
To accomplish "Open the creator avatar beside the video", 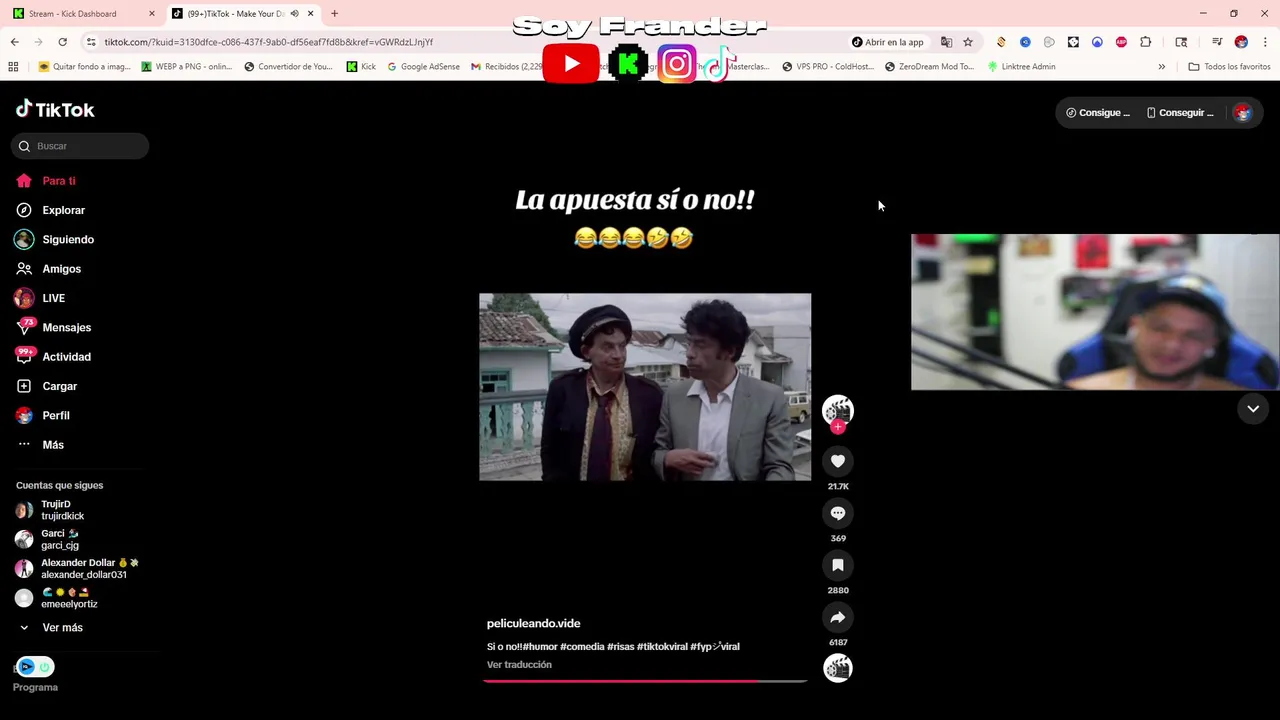I will 838,410.
